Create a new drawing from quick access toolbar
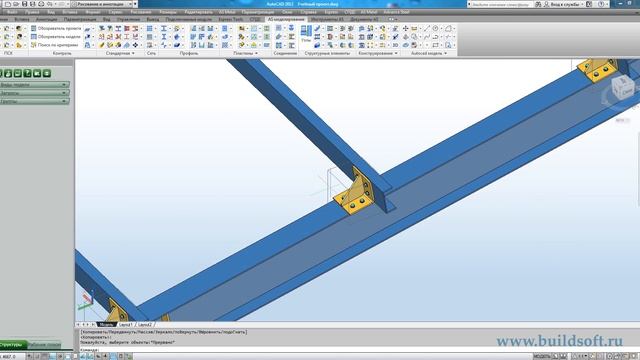 tap(8, 4)
